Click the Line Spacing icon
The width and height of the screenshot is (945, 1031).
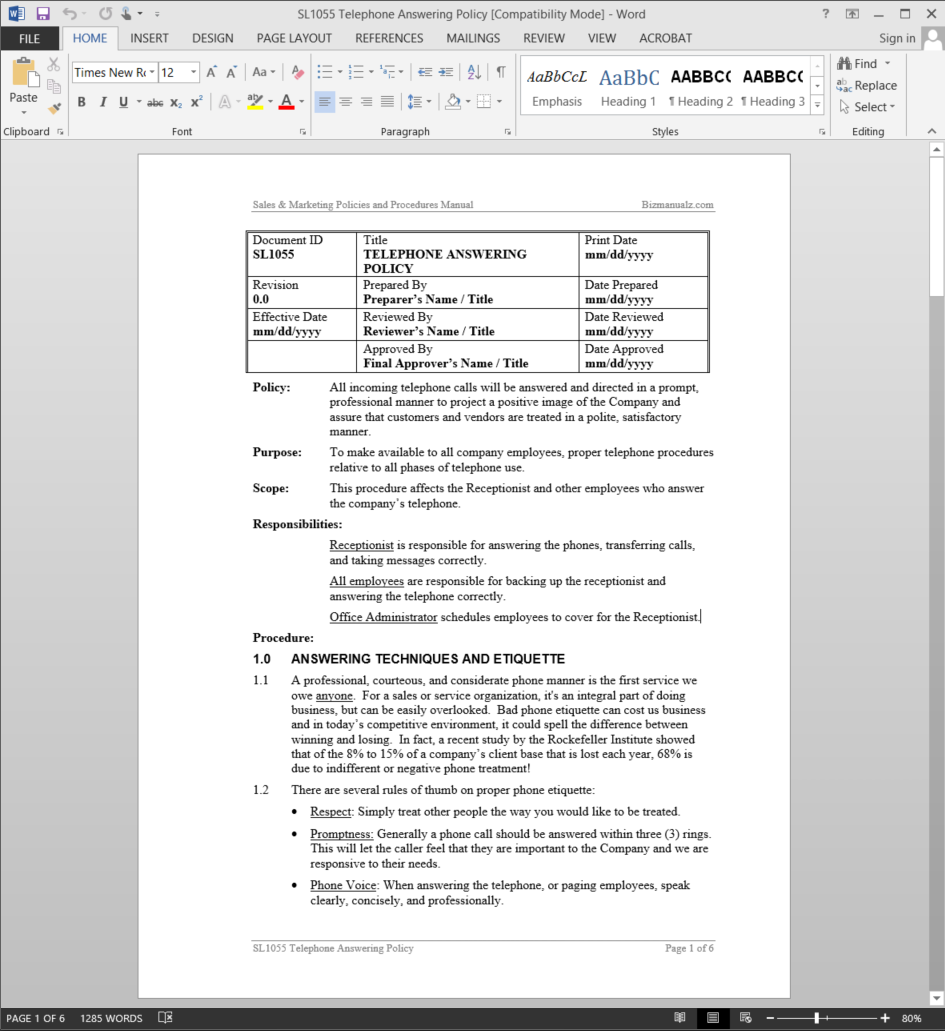tap(415, 102)
